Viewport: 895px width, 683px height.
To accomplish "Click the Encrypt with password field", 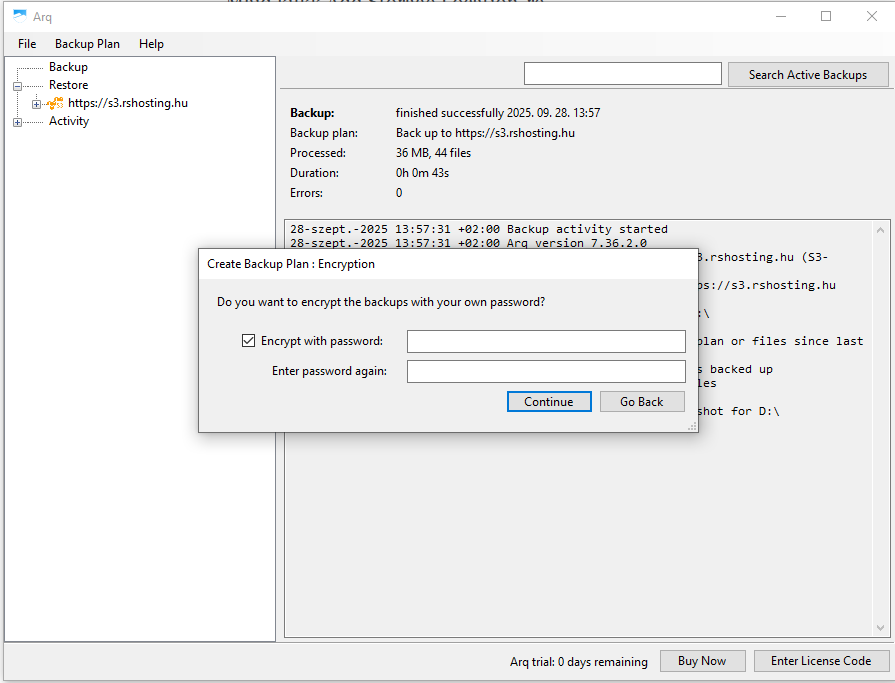I will pos(546,341).
